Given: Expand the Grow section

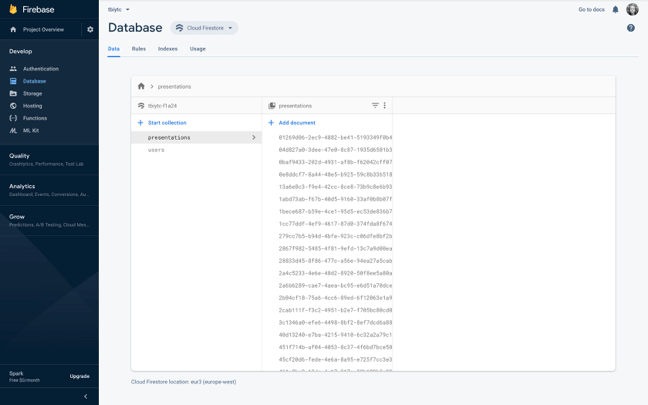Looking at the screenshot, I should [49, 220].
